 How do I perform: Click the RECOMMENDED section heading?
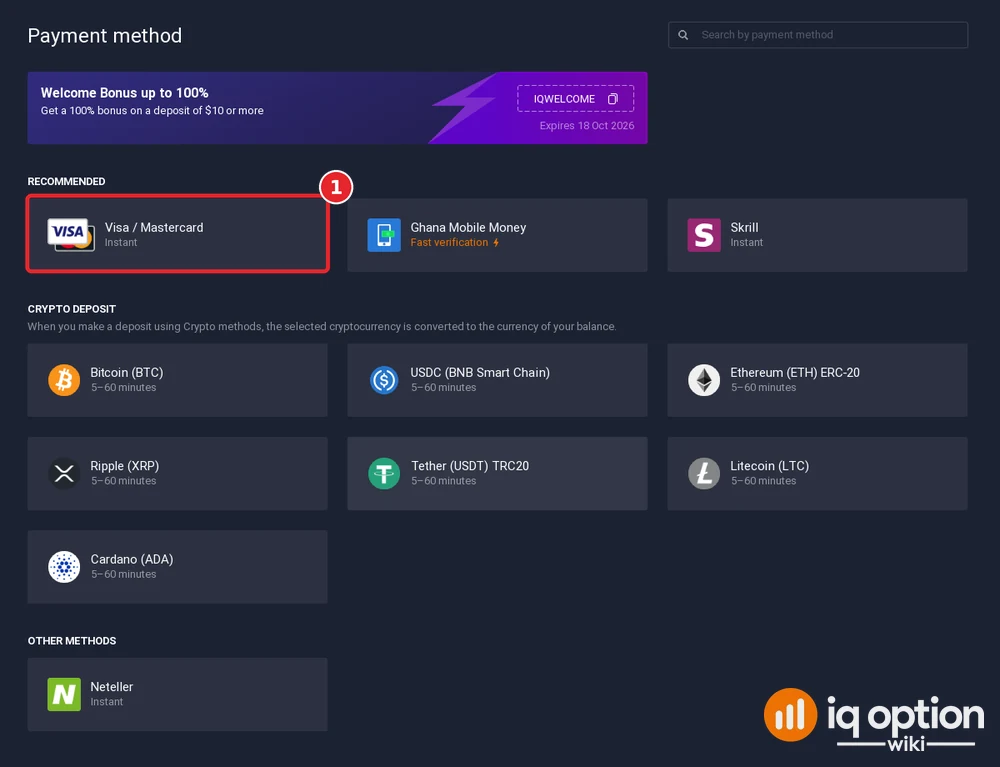click(66, 182)
